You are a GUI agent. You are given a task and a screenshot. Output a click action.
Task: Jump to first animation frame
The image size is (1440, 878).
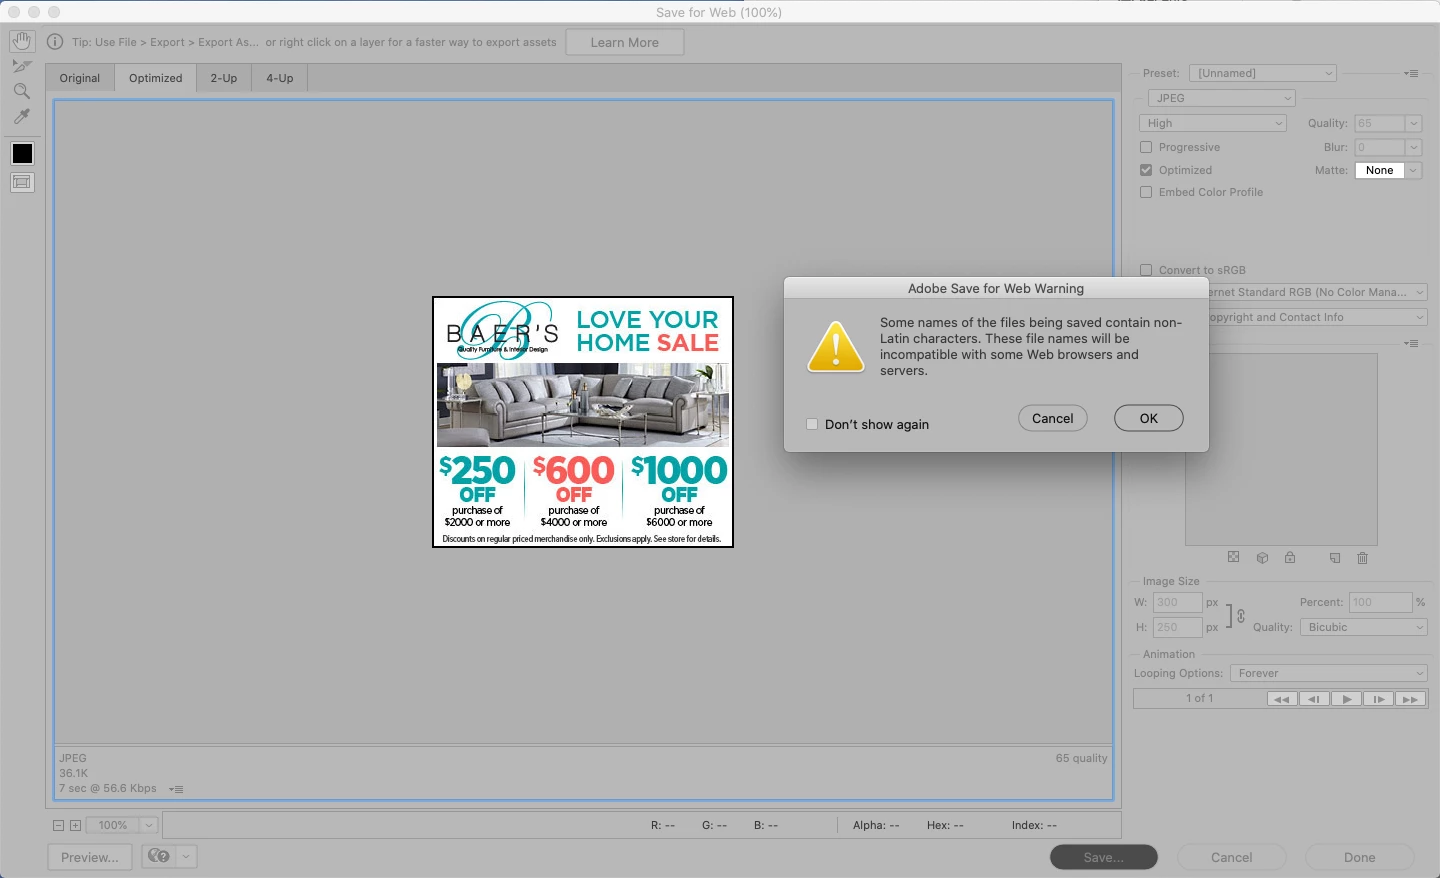[x=1282, y=699]
